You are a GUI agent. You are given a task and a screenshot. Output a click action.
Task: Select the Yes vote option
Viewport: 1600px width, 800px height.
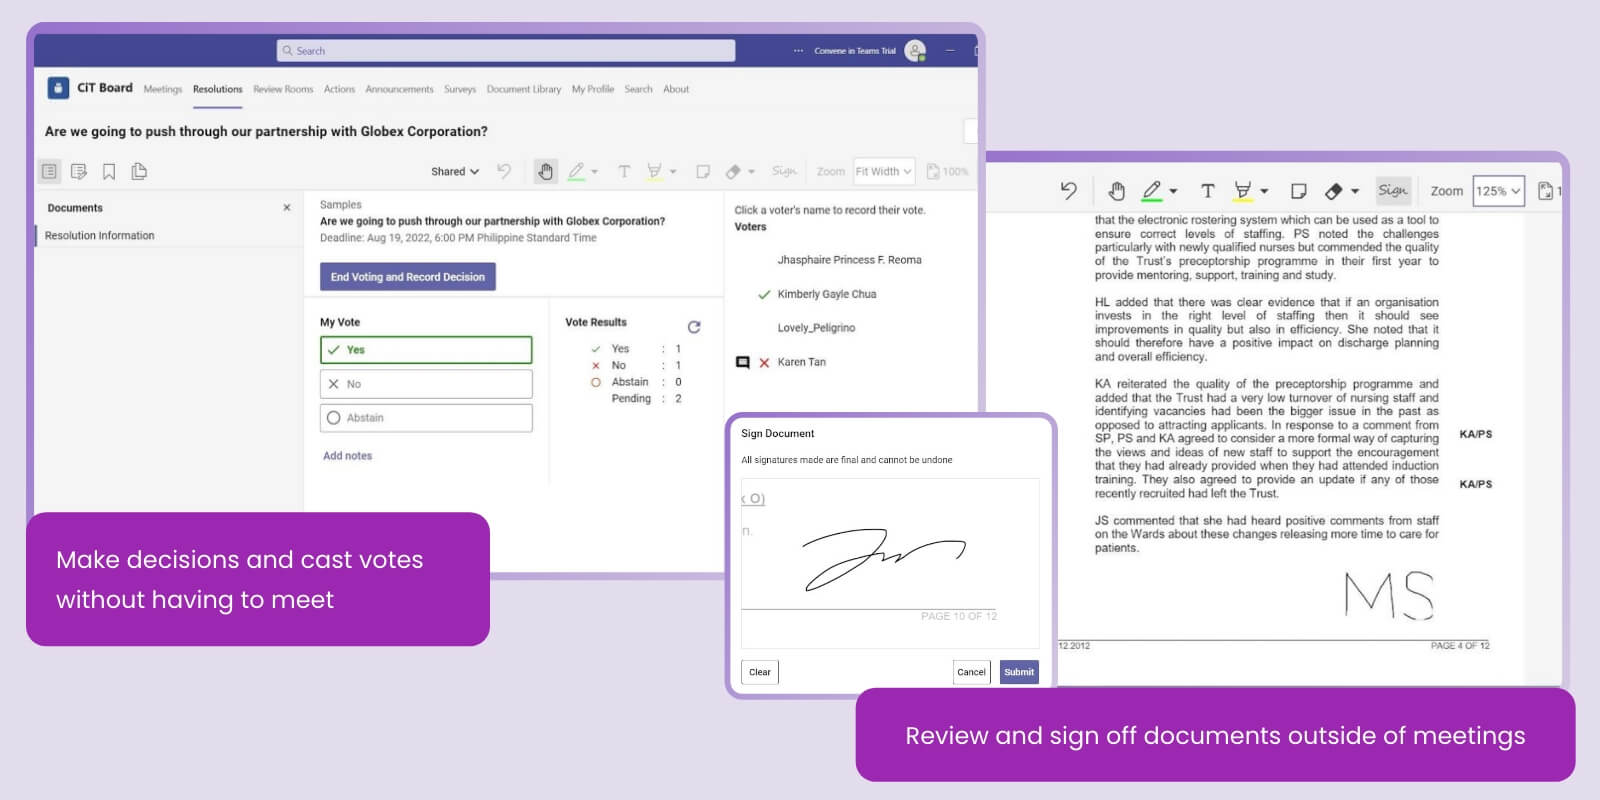(426, 350)
